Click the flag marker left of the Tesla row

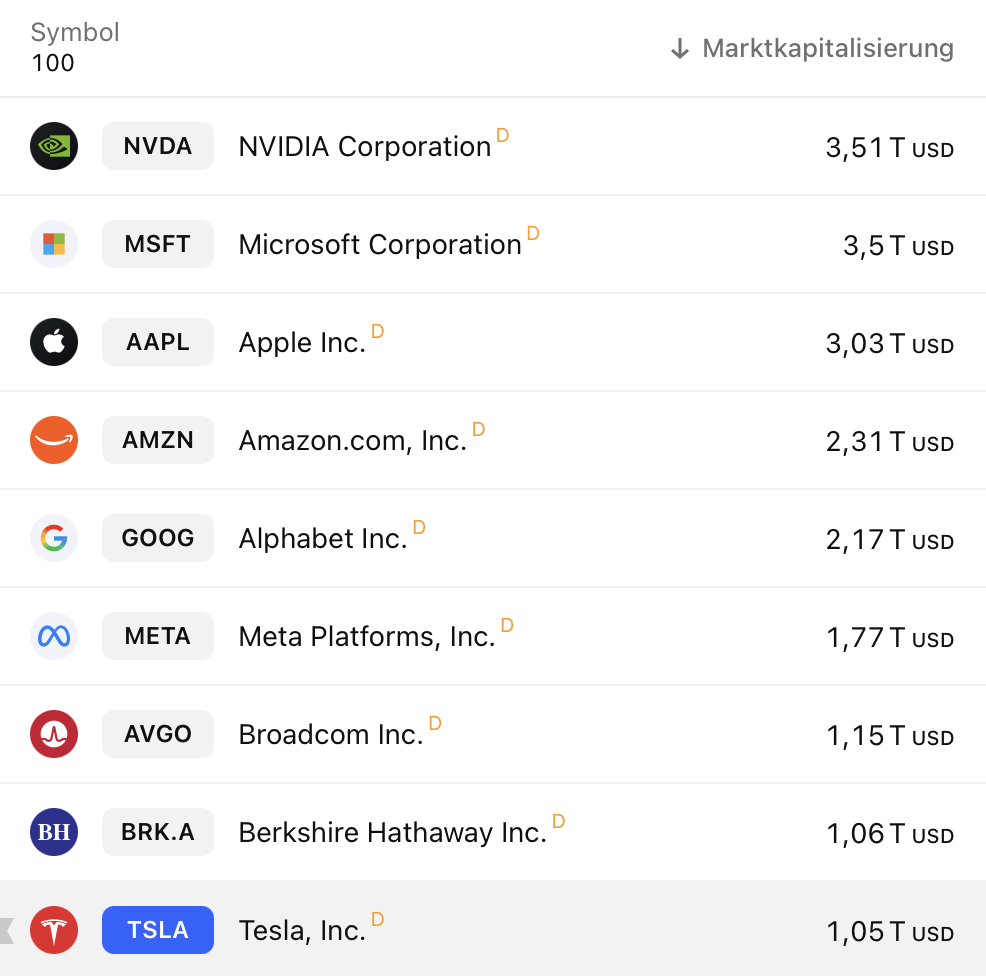[6, 931]
